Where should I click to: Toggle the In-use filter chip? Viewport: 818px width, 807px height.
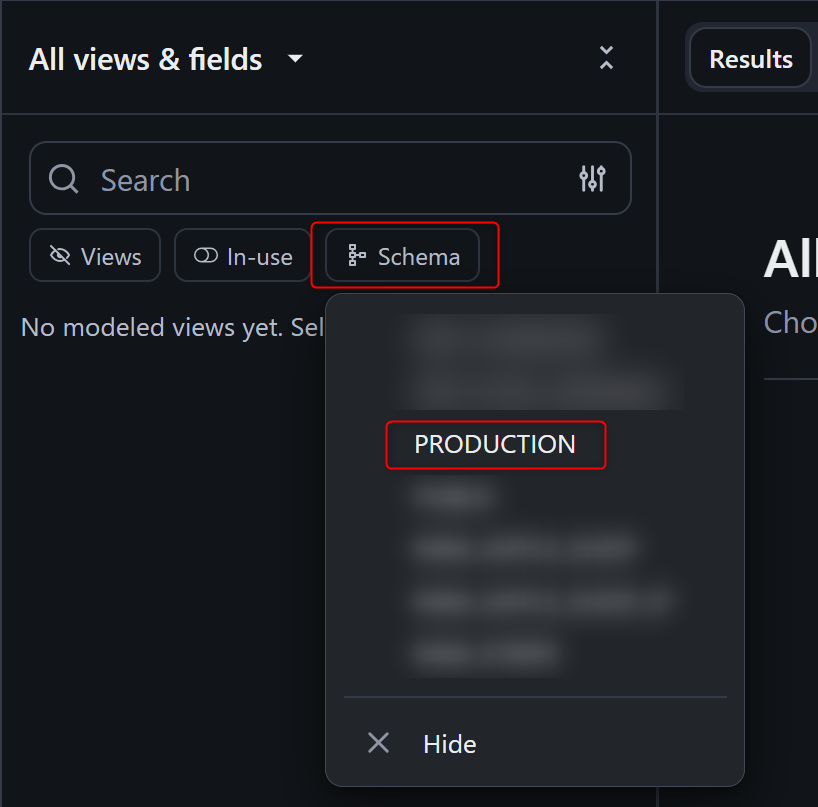tap(243, 257)
